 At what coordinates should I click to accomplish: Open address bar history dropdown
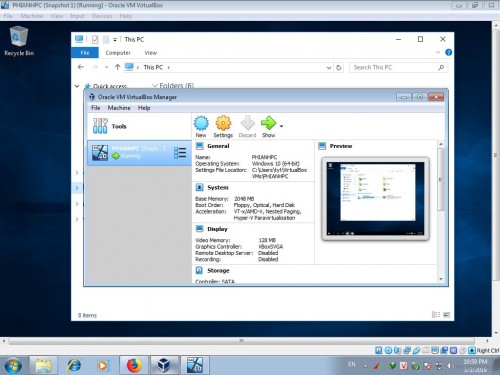point(329,68)
